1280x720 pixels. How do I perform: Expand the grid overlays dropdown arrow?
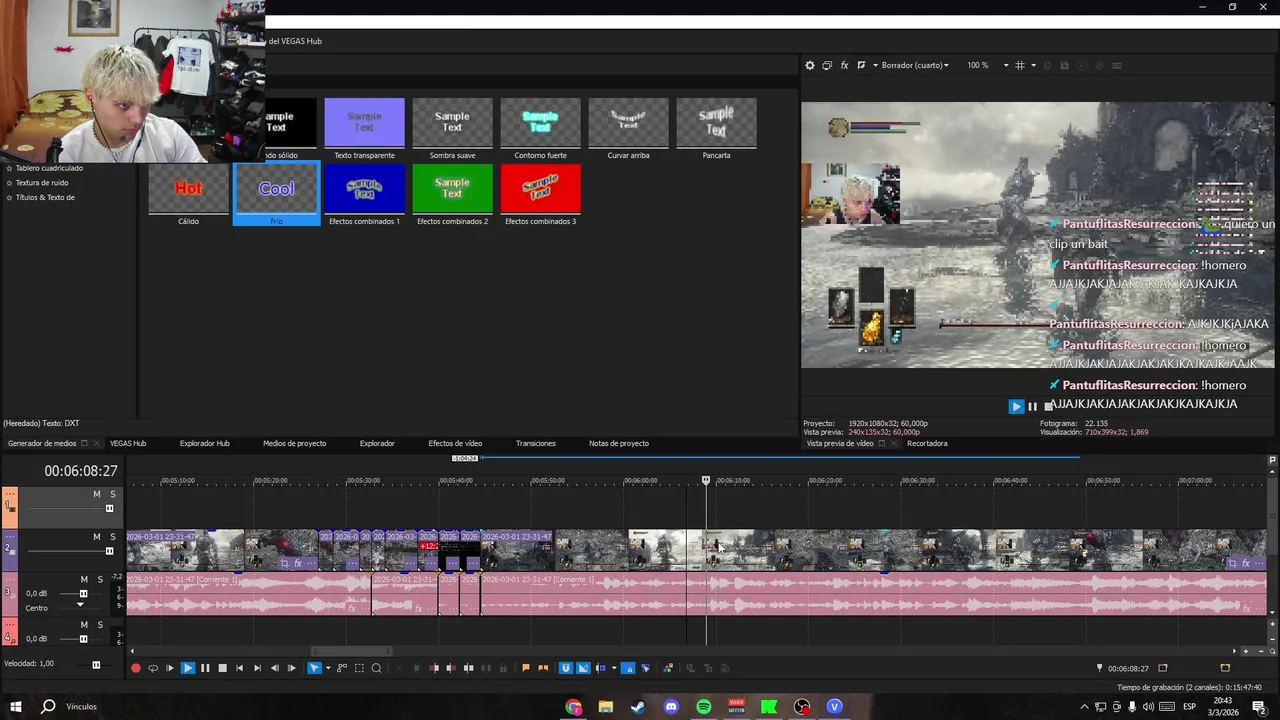[1033, 65]
